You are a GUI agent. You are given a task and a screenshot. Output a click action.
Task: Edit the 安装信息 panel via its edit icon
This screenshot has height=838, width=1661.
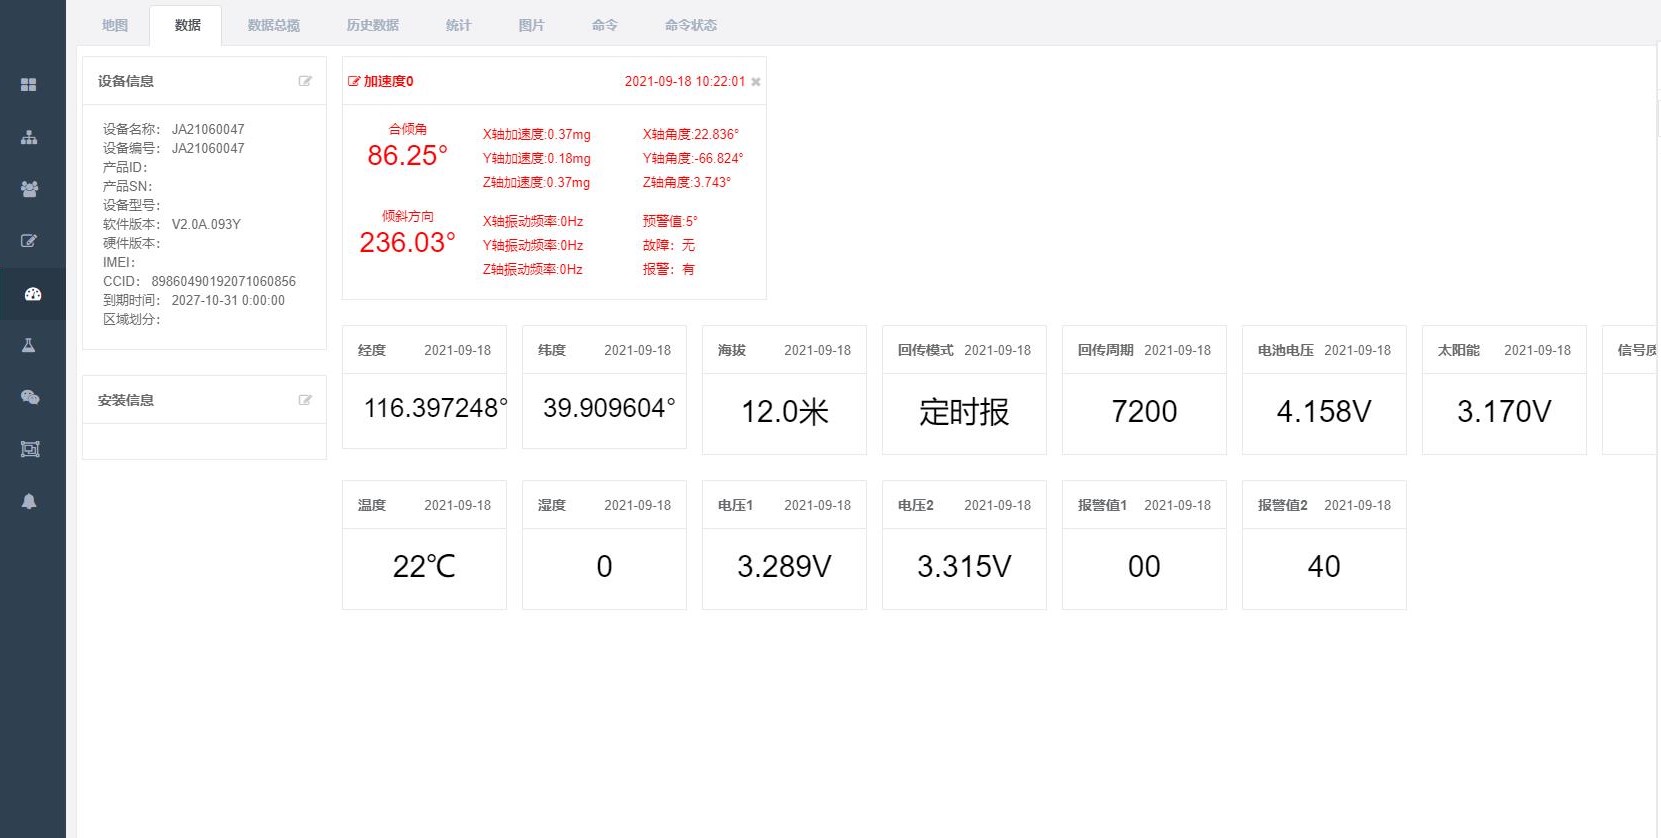(x=305, y=400)
